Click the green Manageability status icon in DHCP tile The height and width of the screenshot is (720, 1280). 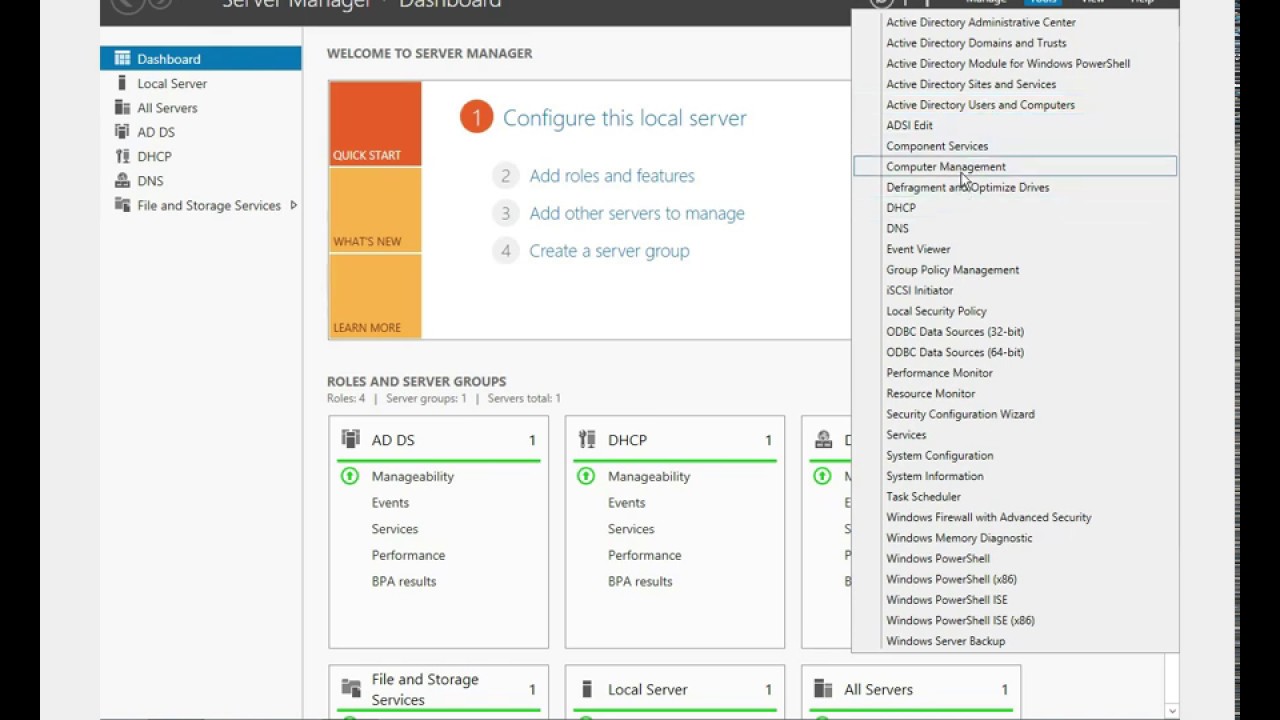pyautogui.click(x=586, y=476)
